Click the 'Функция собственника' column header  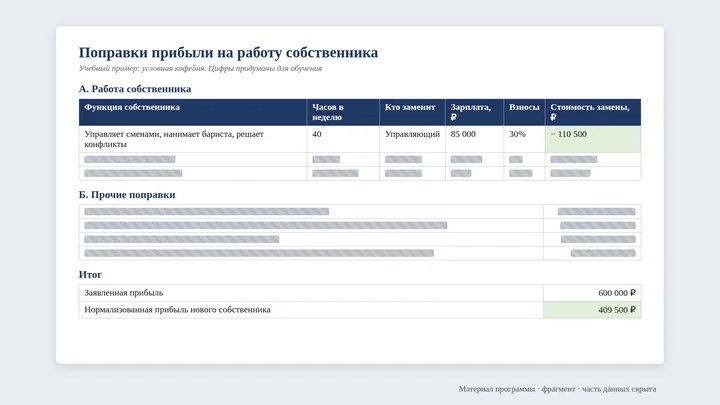click(193, 112)
